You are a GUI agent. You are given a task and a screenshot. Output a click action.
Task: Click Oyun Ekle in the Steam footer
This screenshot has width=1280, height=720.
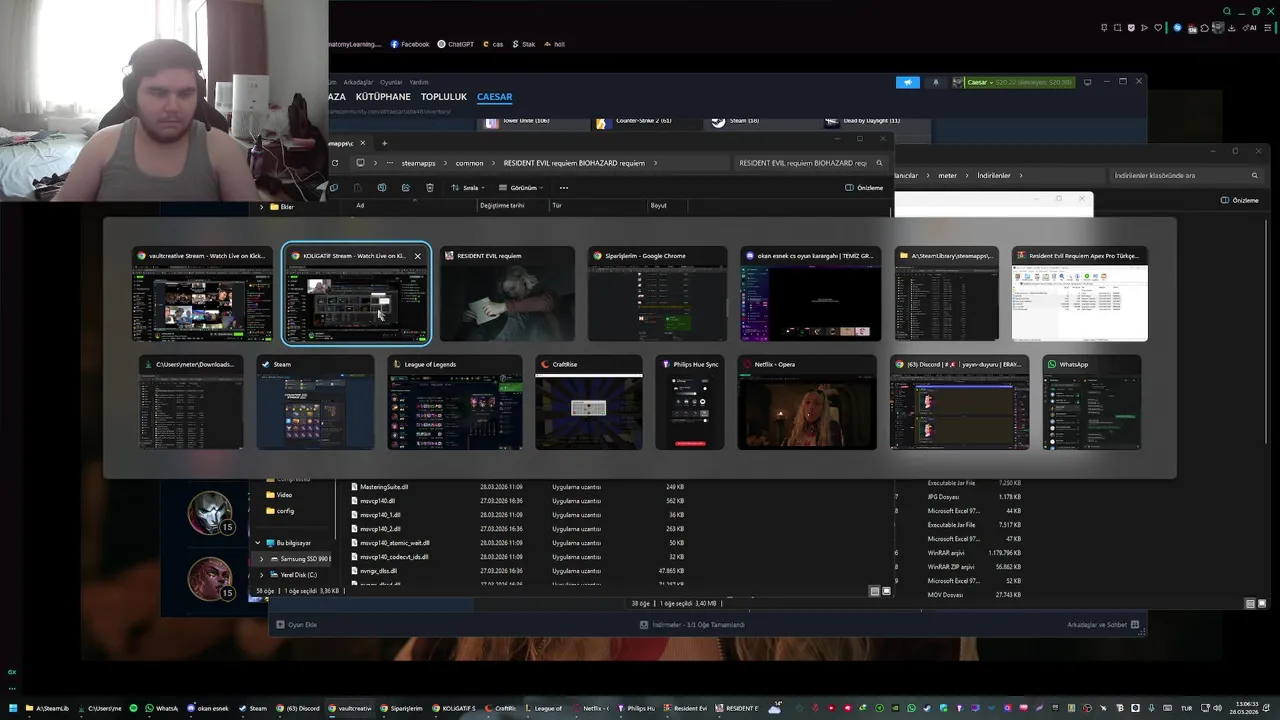pos(297,625)
